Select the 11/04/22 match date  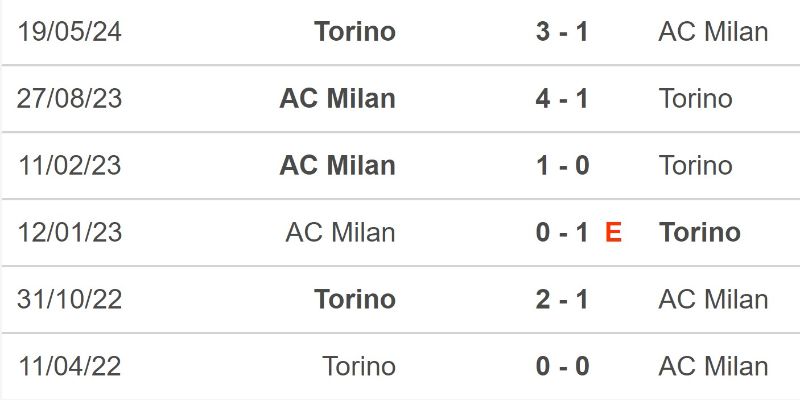tap(69, 367)
